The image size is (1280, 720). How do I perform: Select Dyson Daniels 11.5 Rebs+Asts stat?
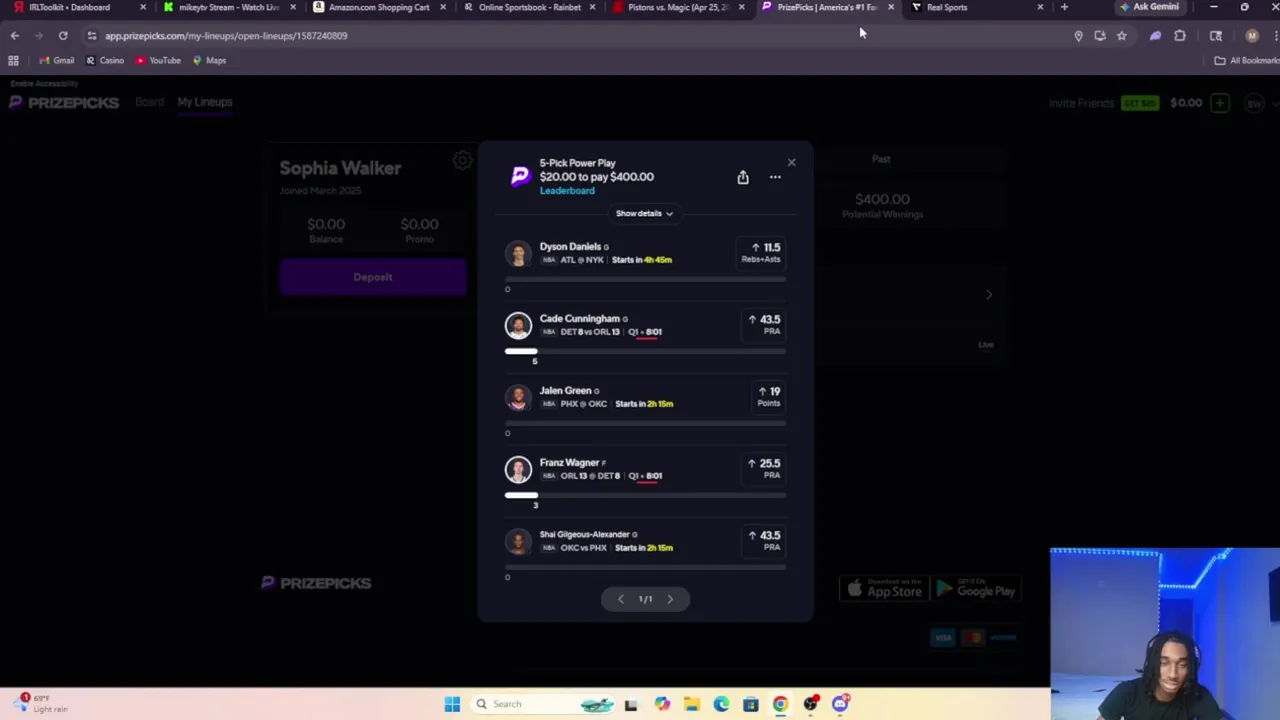point(762,253)
